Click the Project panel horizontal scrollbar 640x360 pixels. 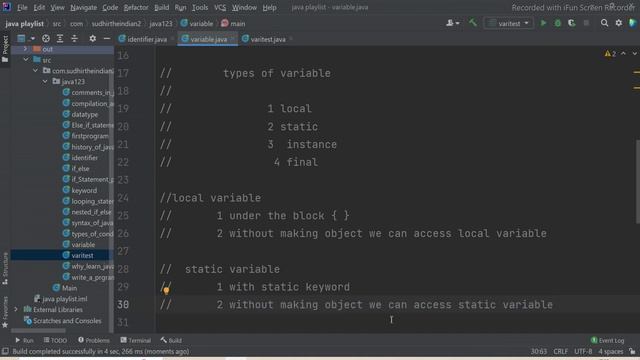38,330
